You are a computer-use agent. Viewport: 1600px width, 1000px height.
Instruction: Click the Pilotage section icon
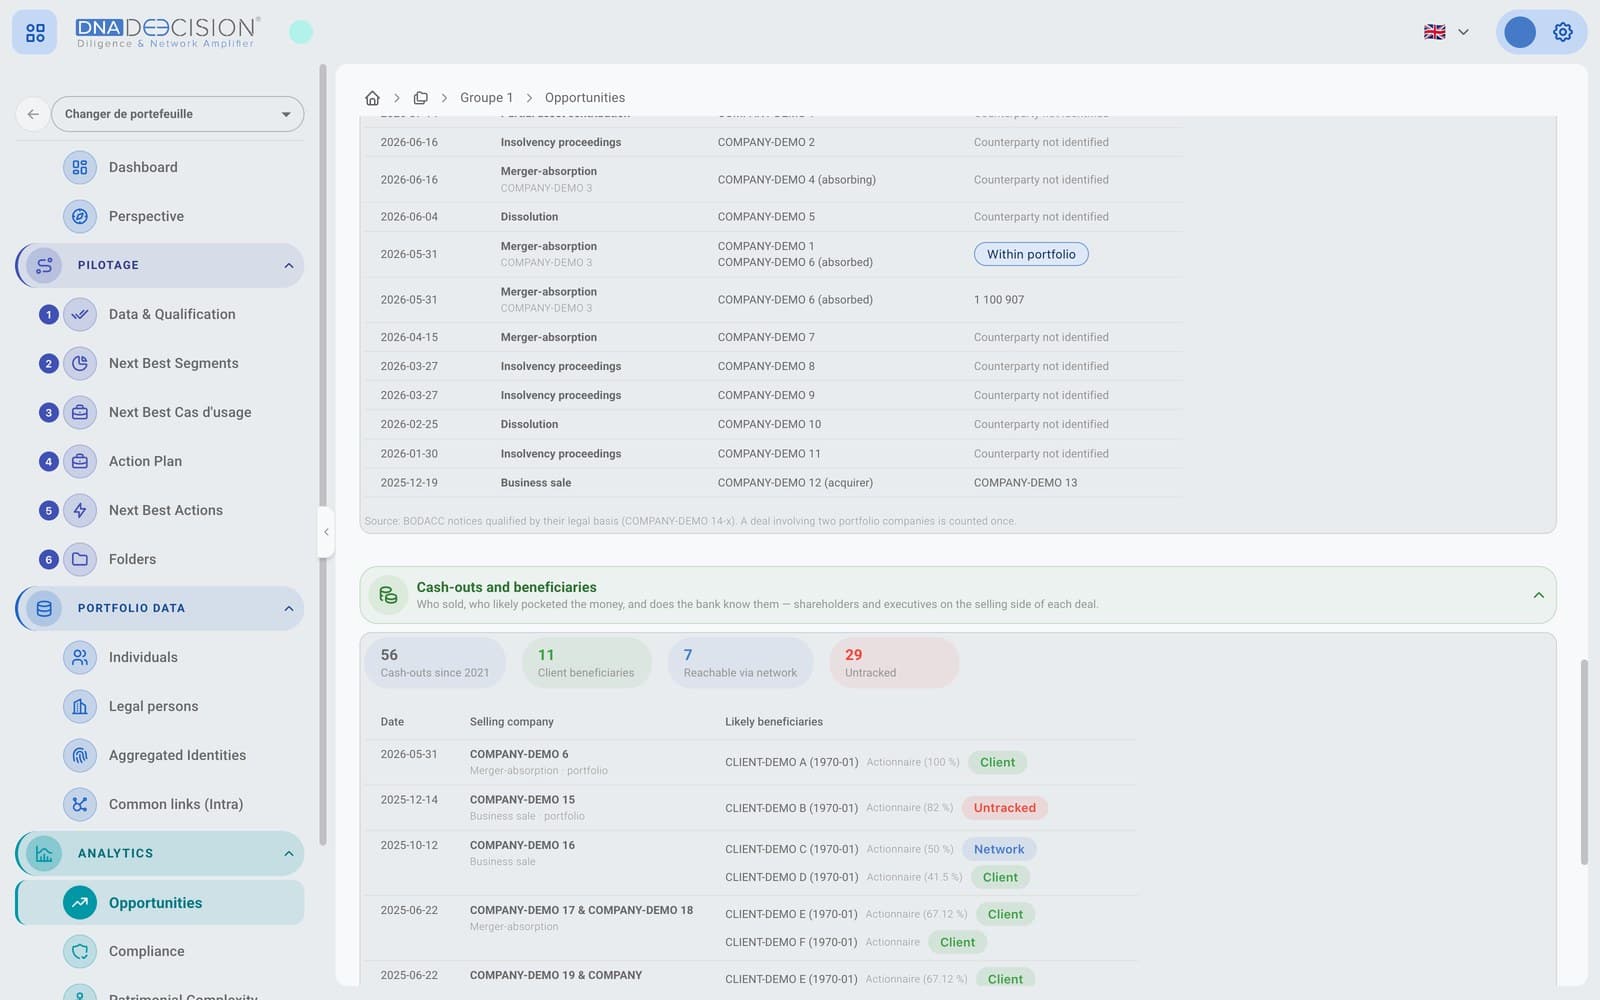(x=44, y=265)
